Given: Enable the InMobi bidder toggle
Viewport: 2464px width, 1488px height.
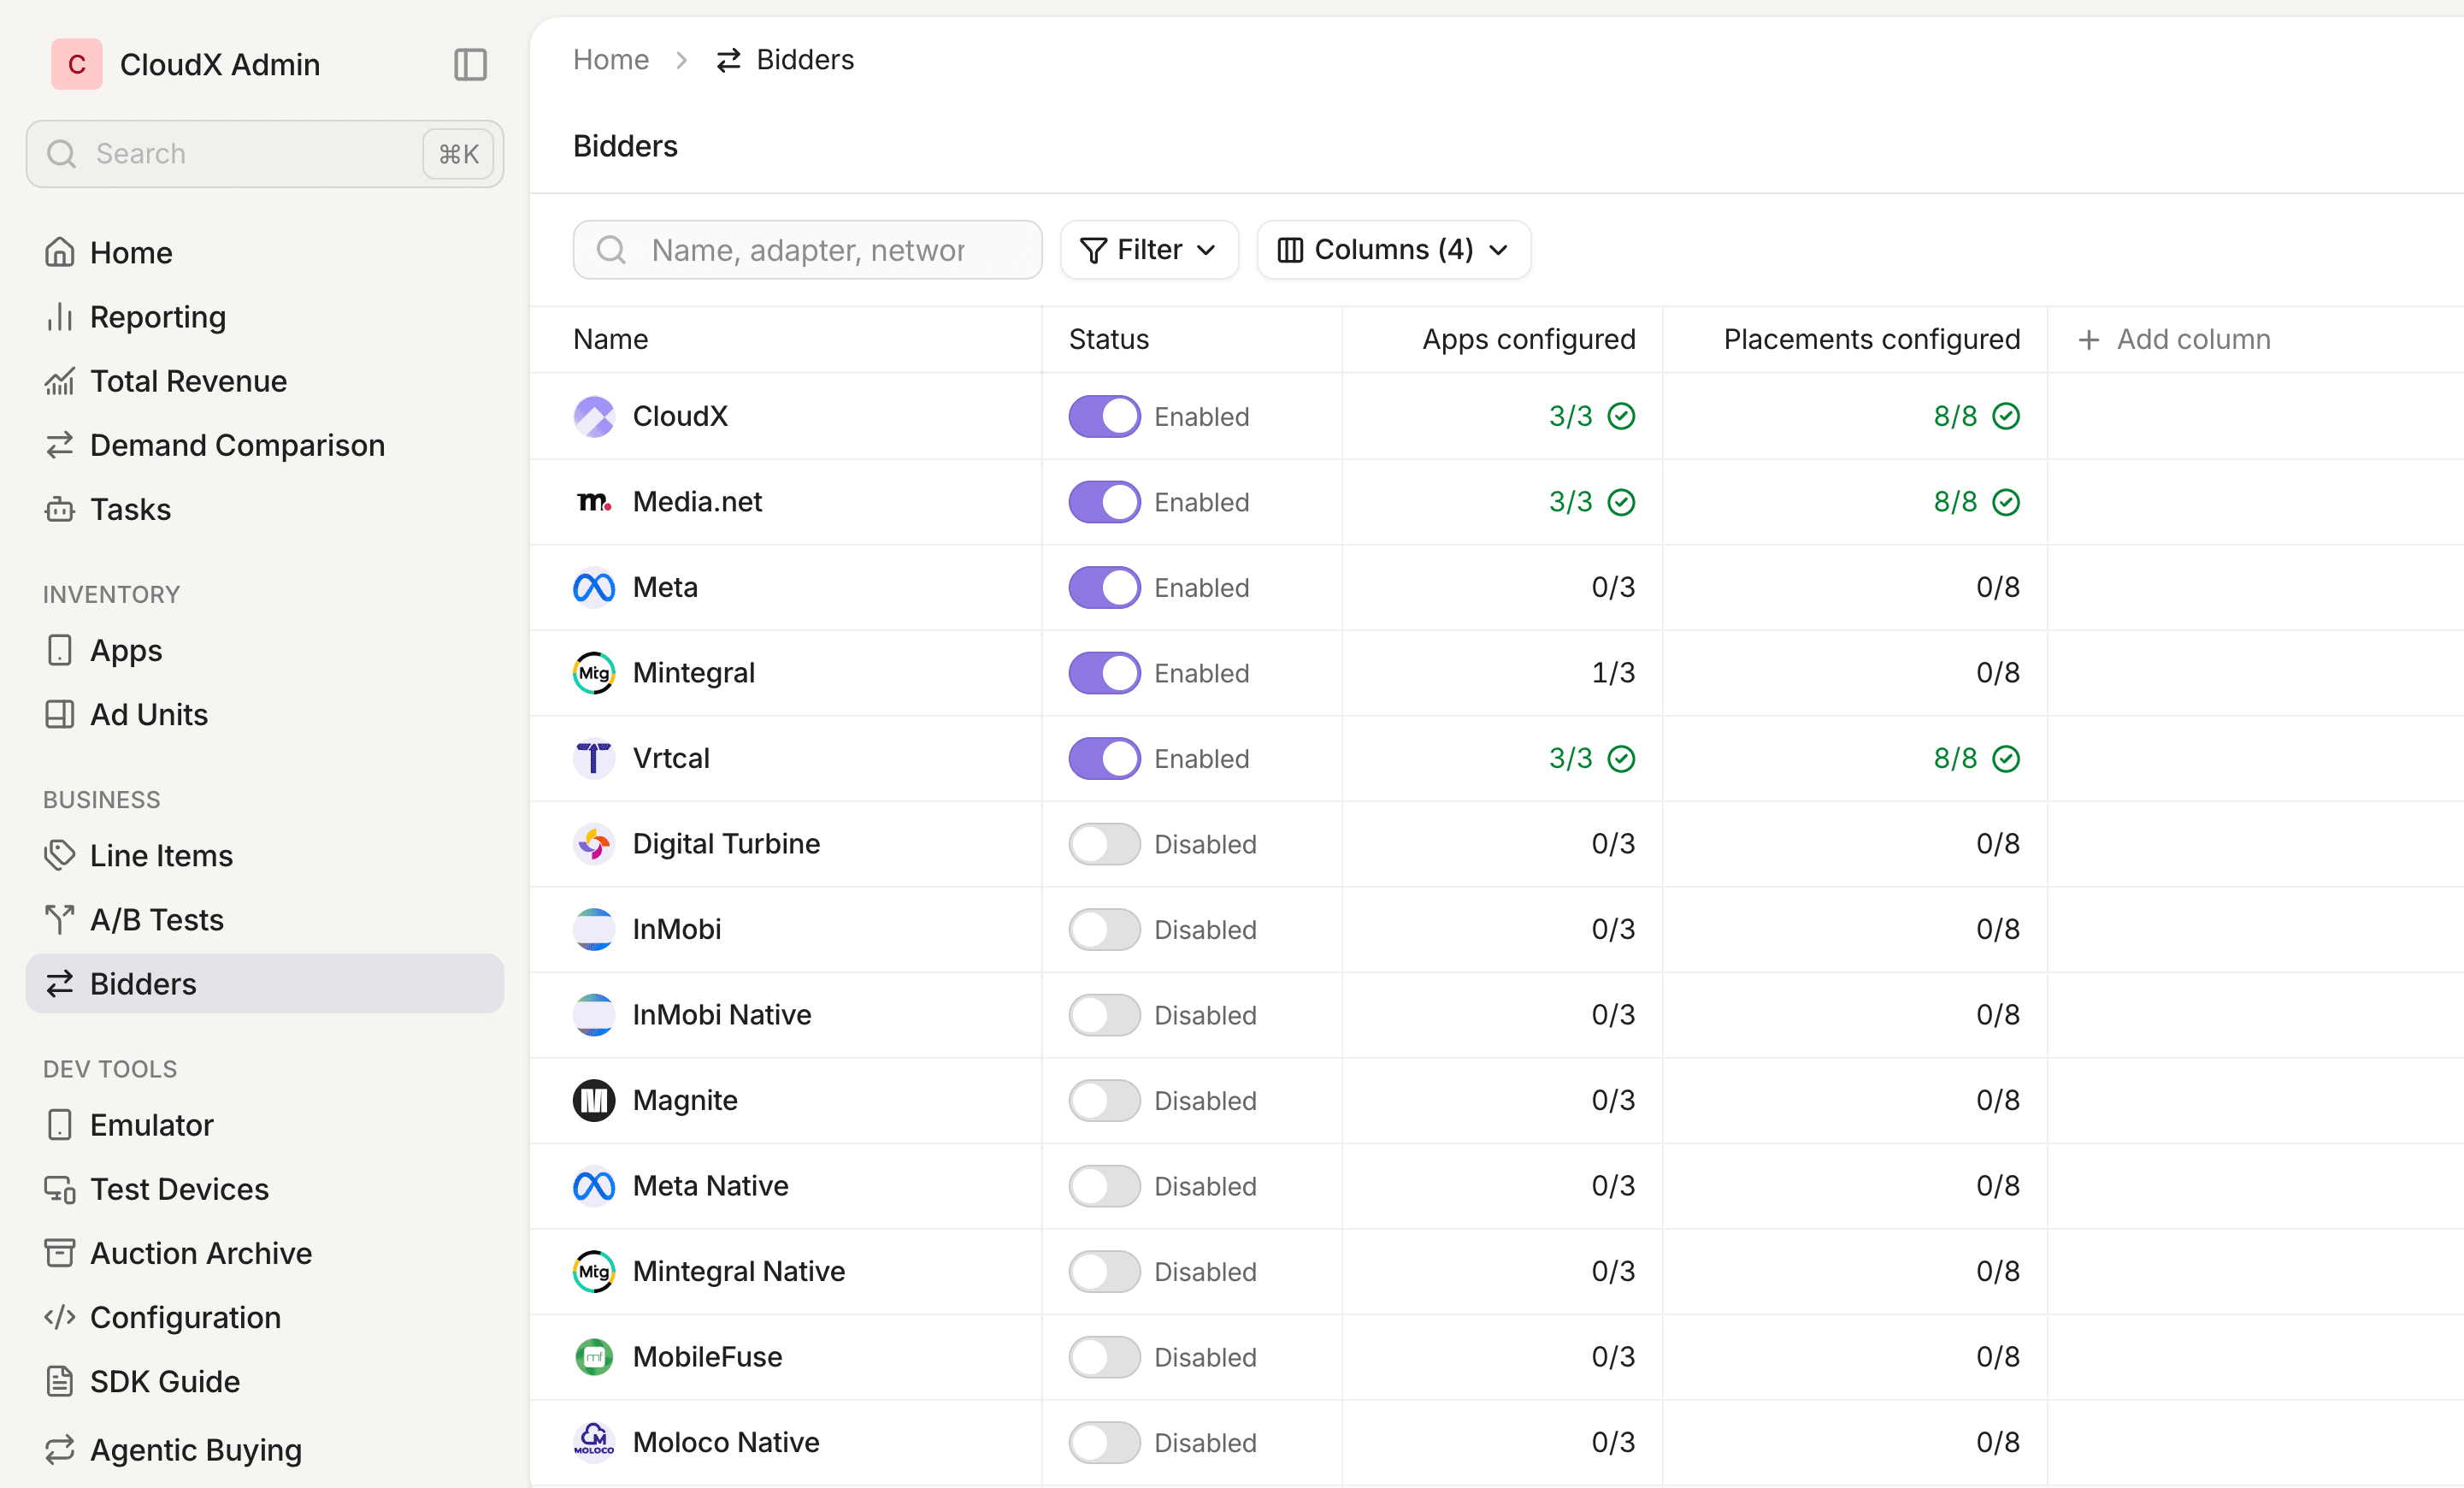Looking at the screenshot, I should coord(1104,929).
